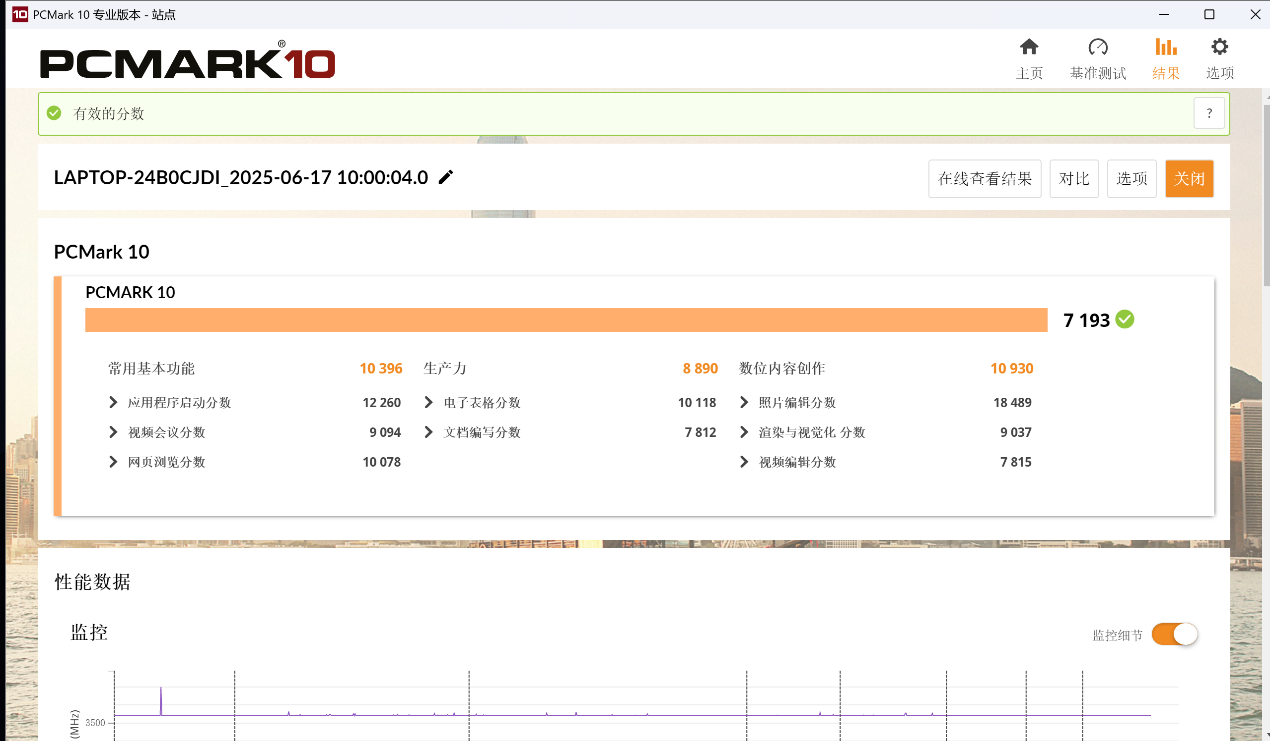Expand 渲染与视觉化分数 row
This screenshot has height=741, width=1270.
coord(744,432)
